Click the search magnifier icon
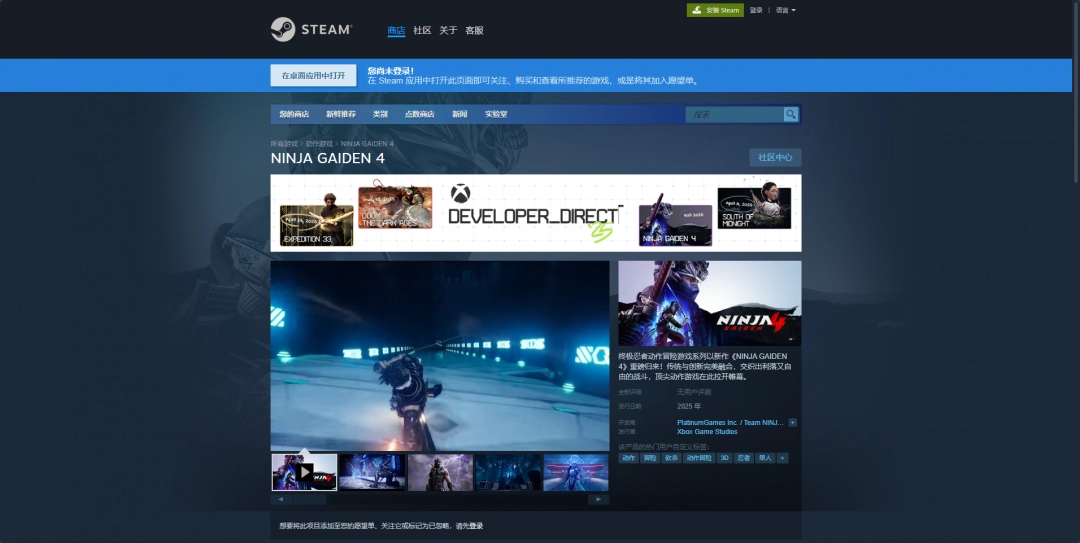The image size is (1080, 543). [791, 114]
